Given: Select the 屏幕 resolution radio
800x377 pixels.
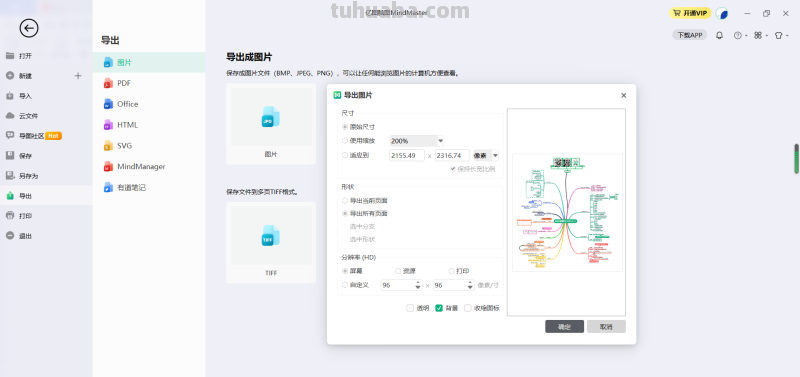Looking at the screenshot, I should pyautogui.click(x=345, y=271).
